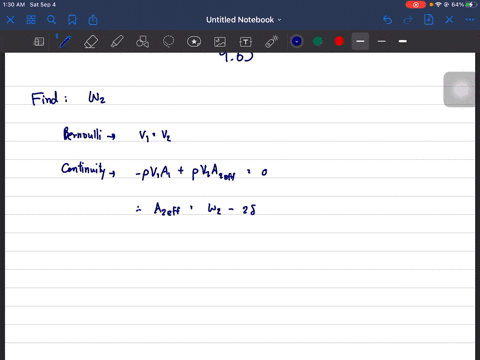The image size is (480, 360).
Task: Toggle the read-only mode icon
Action: click(39, 42)
